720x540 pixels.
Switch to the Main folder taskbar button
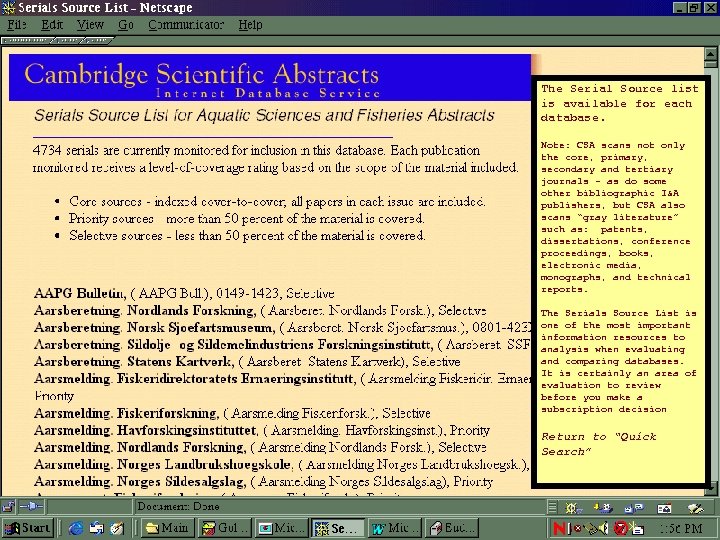(167, 528)
